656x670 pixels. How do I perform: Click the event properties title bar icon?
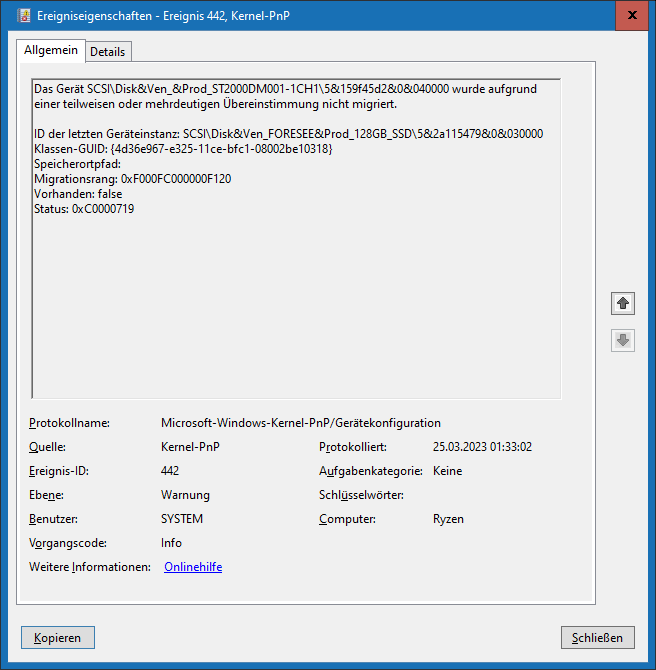pos(24,16)
